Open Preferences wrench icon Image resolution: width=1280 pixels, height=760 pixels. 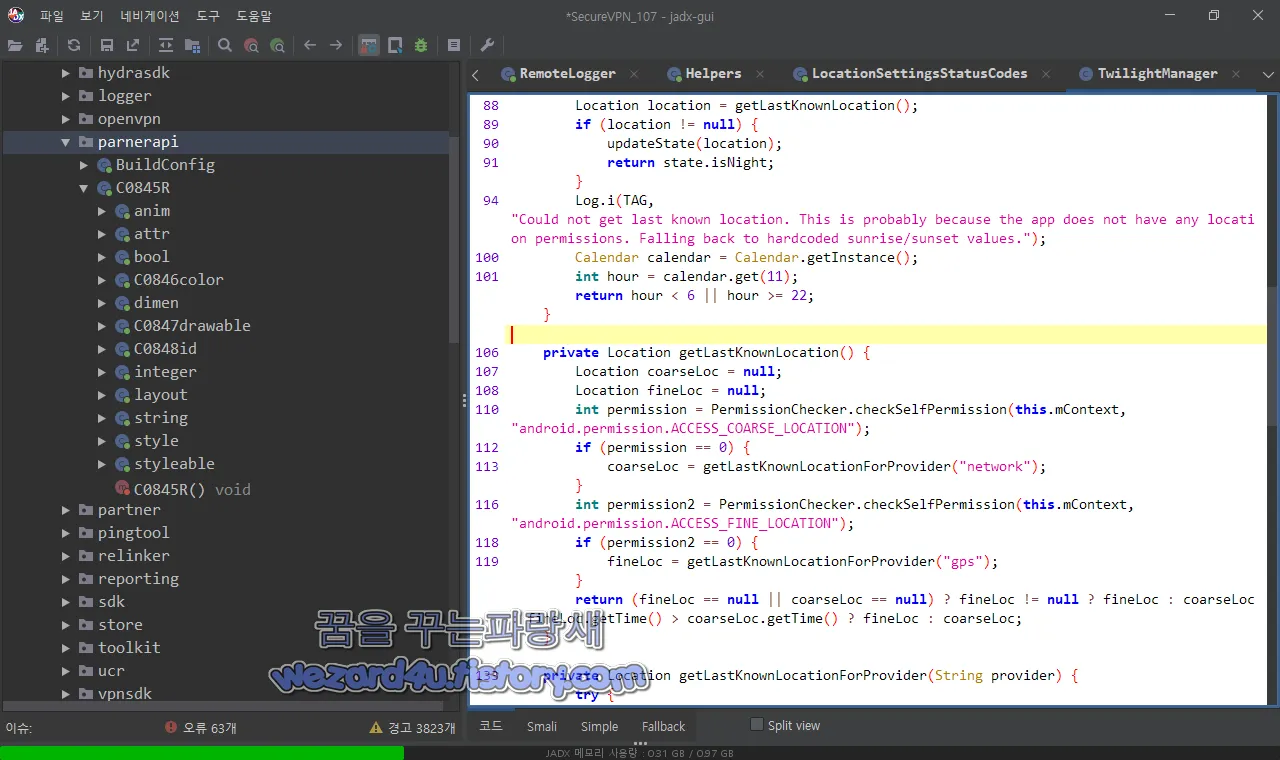click(487, 45)
